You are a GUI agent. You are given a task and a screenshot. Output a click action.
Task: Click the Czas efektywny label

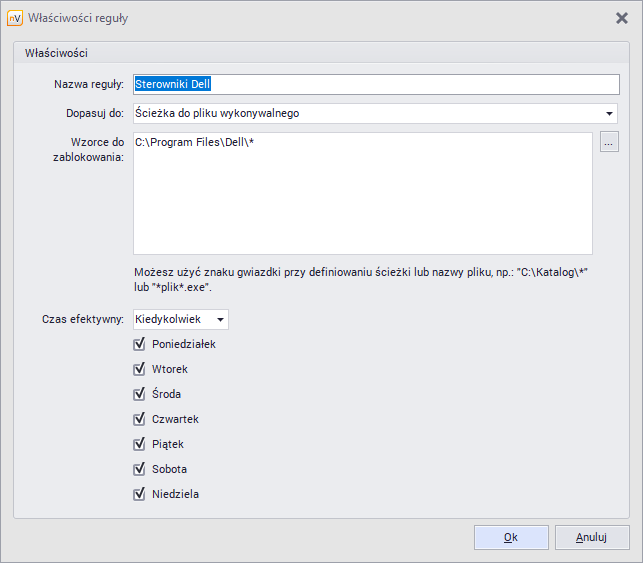pos(83,319)
